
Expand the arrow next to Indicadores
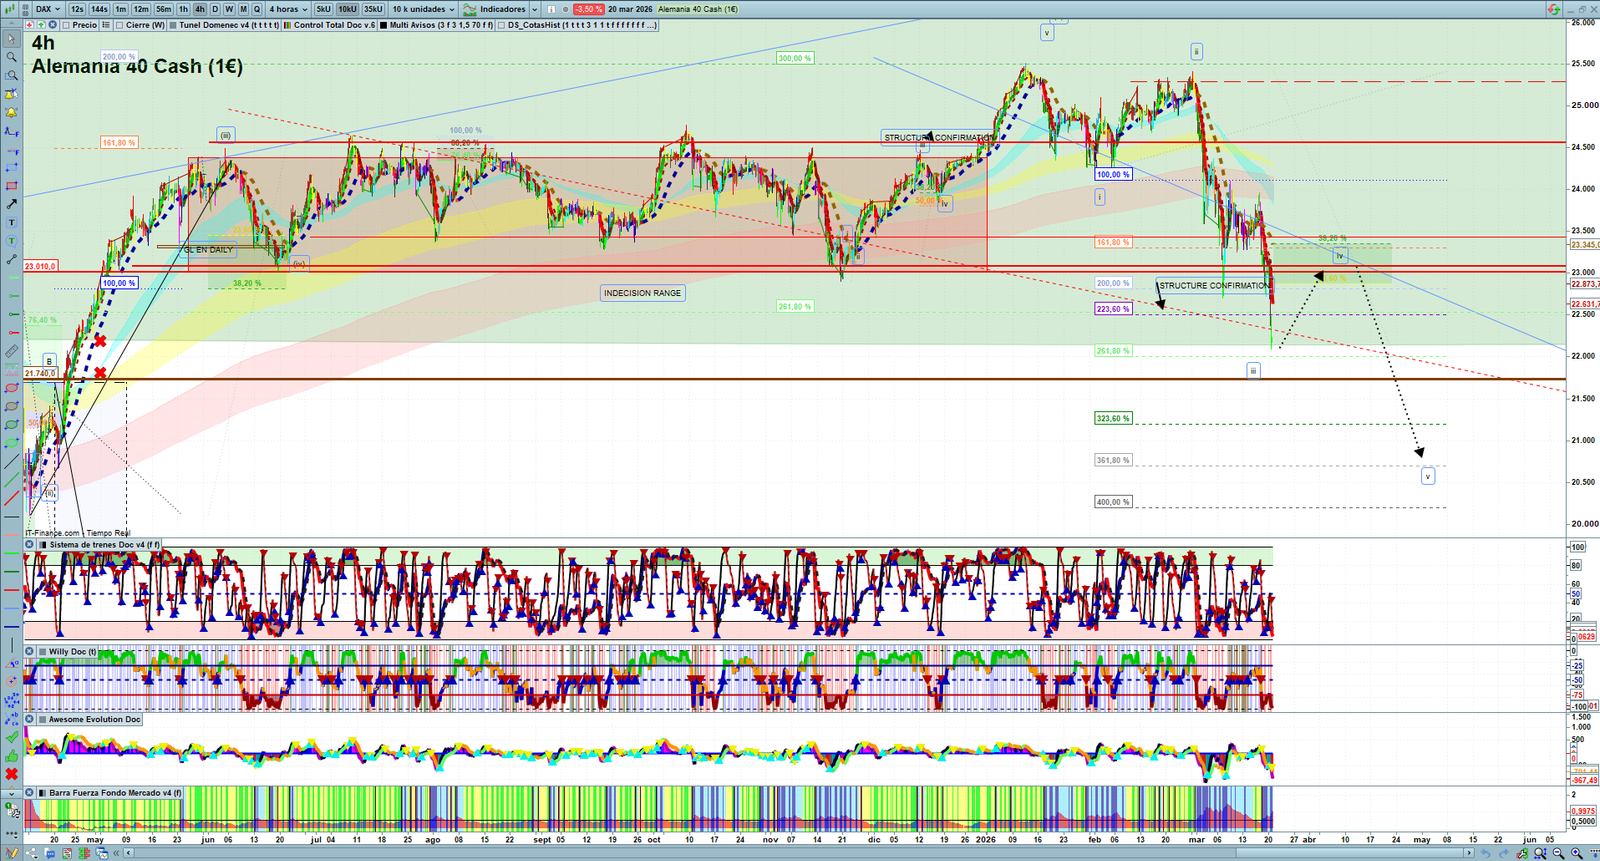(x=535, y=9)
